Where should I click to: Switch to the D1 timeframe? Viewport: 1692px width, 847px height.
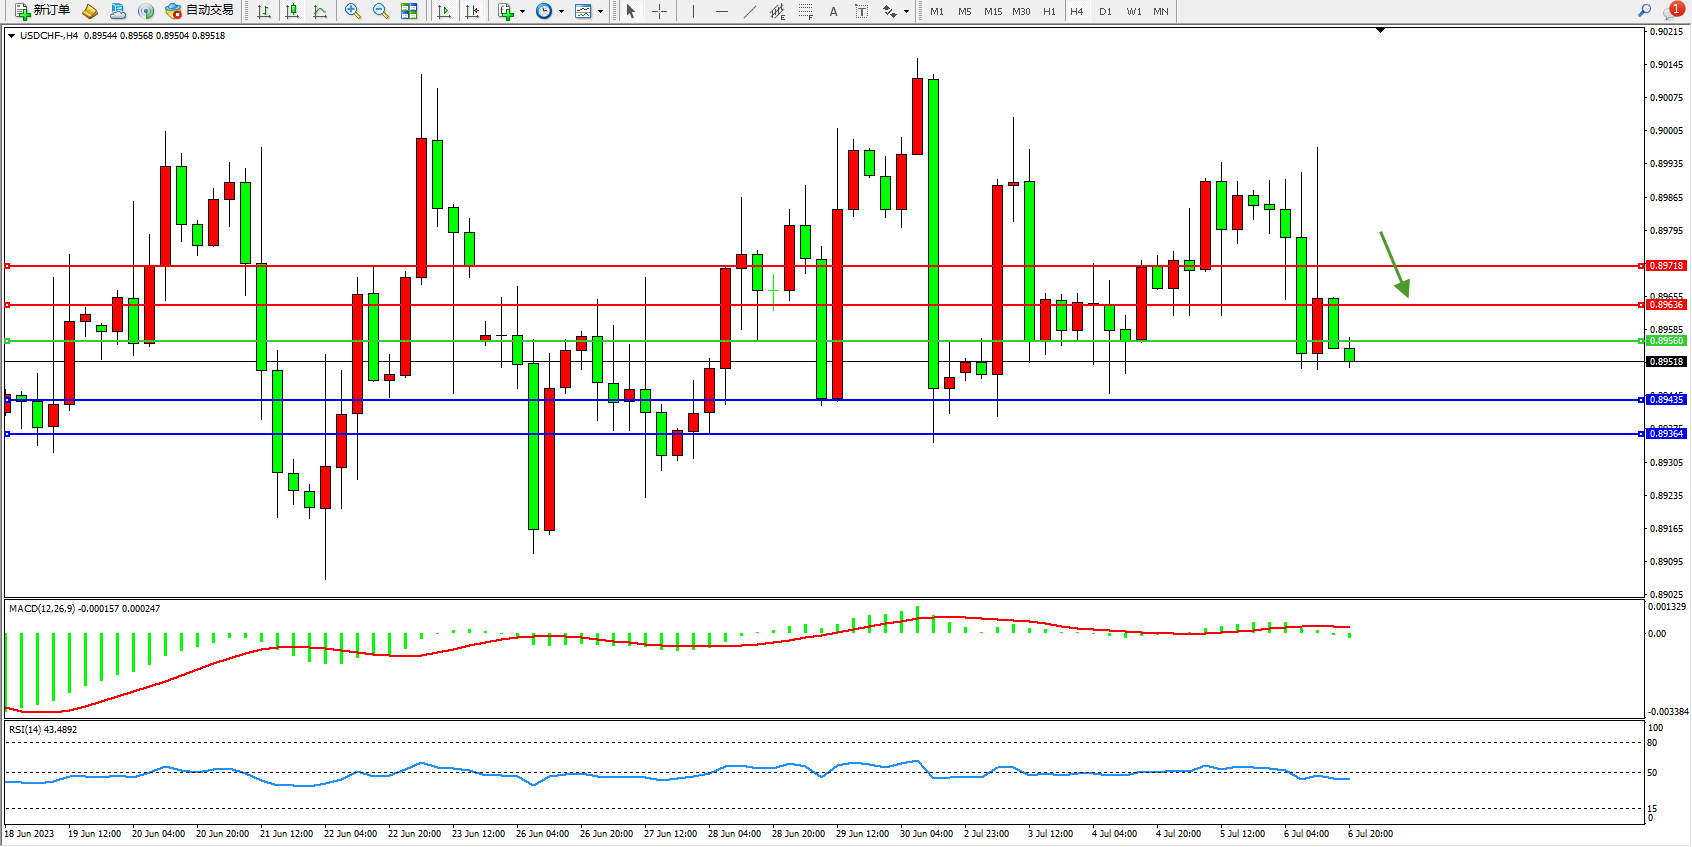[1105, 11]
